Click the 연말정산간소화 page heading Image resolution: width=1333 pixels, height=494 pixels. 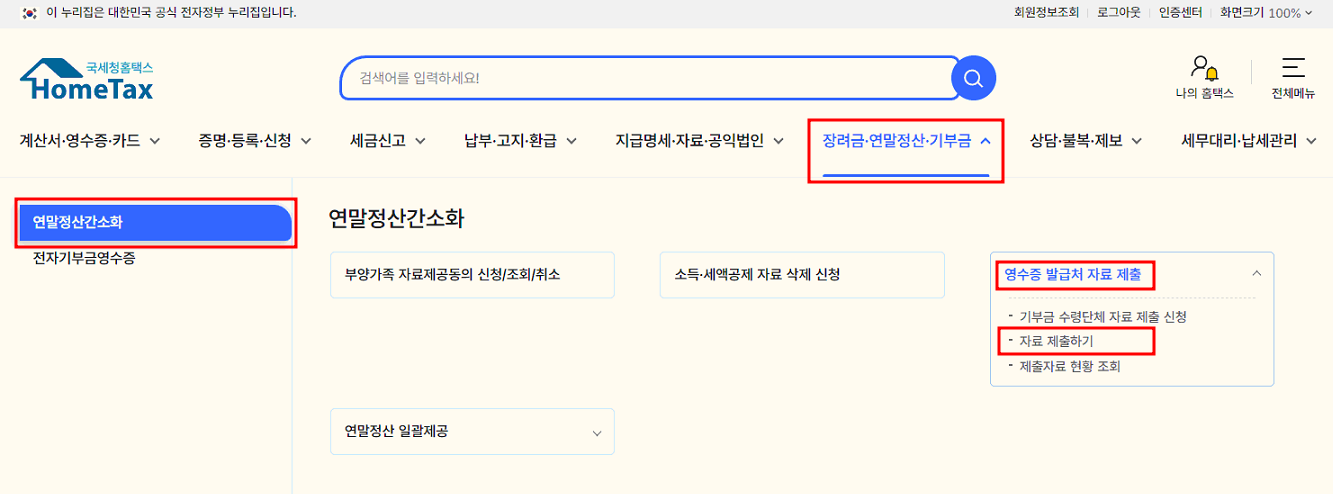coord(396,219)
